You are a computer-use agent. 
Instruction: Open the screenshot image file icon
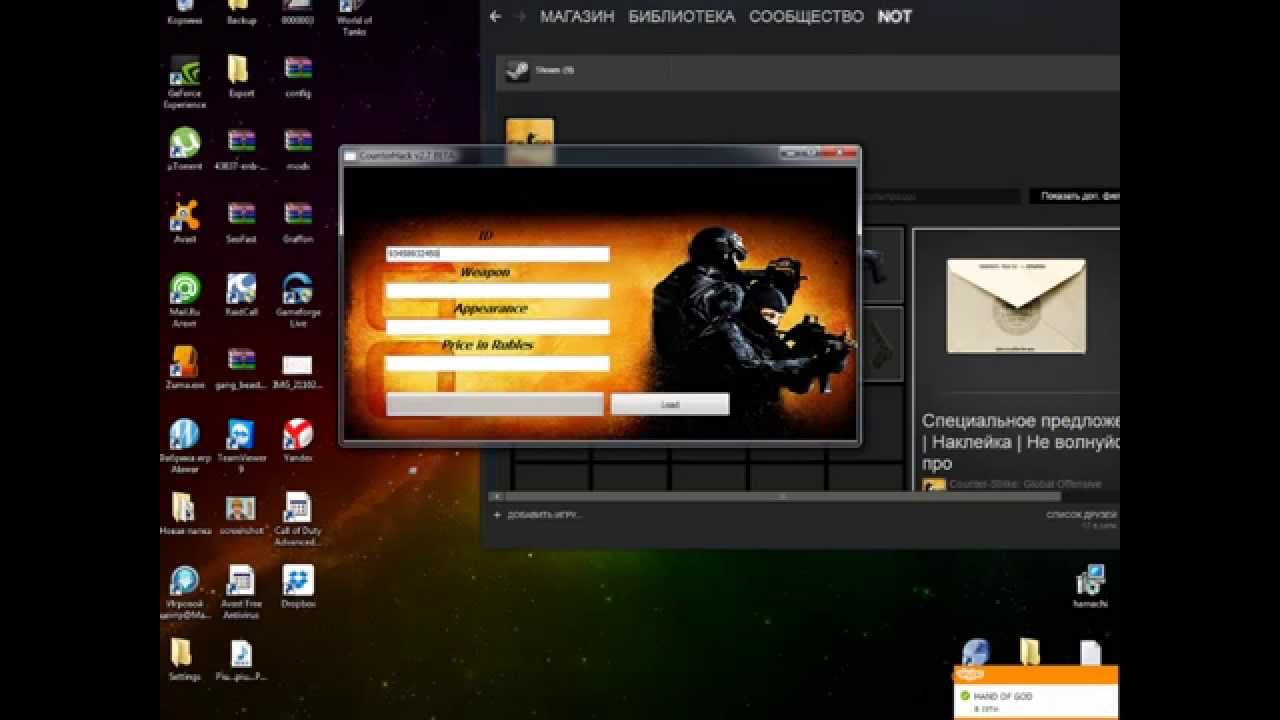click(x=241, y=514)
